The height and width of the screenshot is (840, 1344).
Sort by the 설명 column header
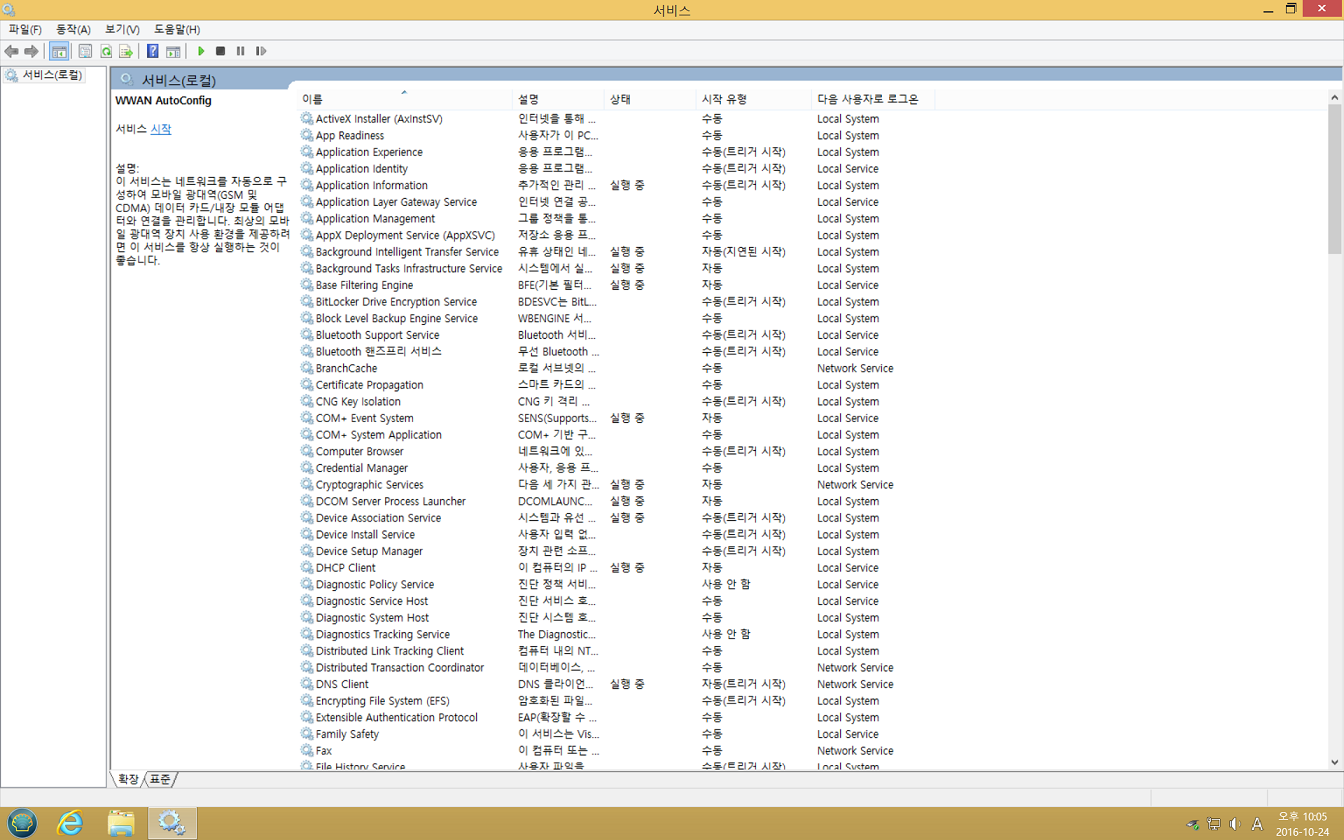point(559,99)
